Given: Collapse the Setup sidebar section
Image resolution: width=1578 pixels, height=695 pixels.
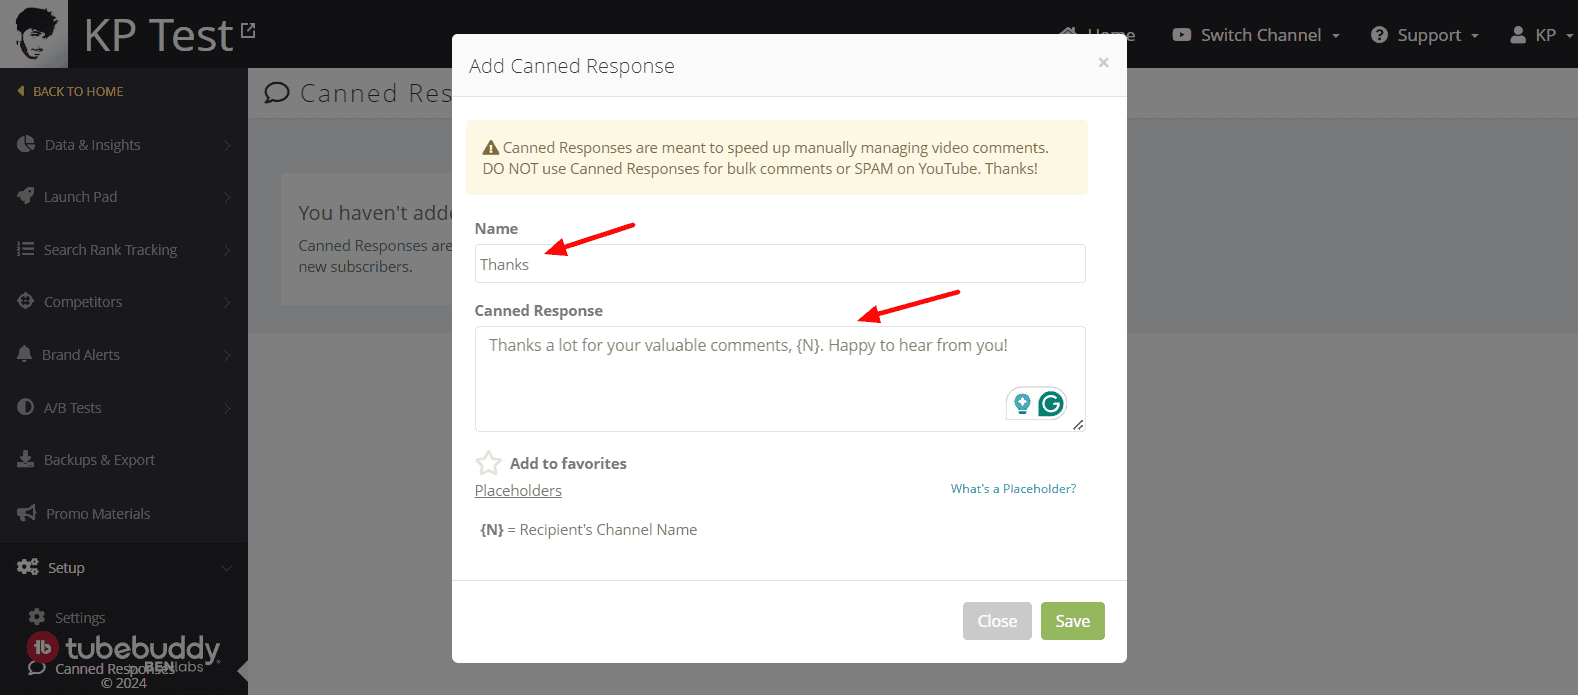Looking at the screenshot, I should (x=226, y=568).
